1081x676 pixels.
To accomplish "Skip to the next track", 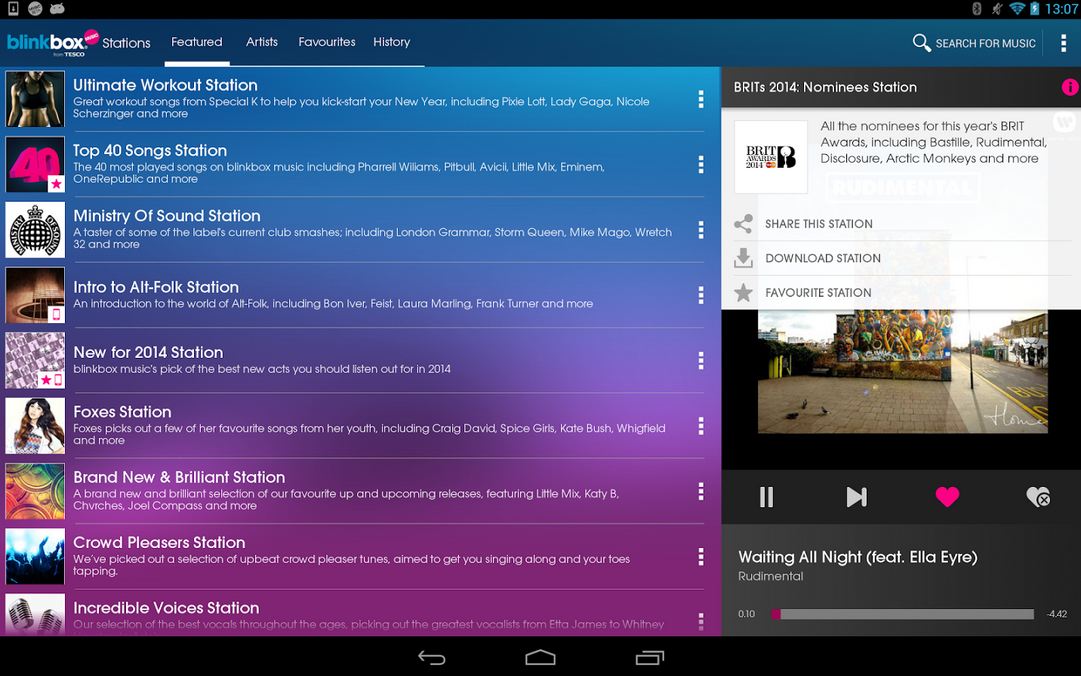I will (856, 497).
